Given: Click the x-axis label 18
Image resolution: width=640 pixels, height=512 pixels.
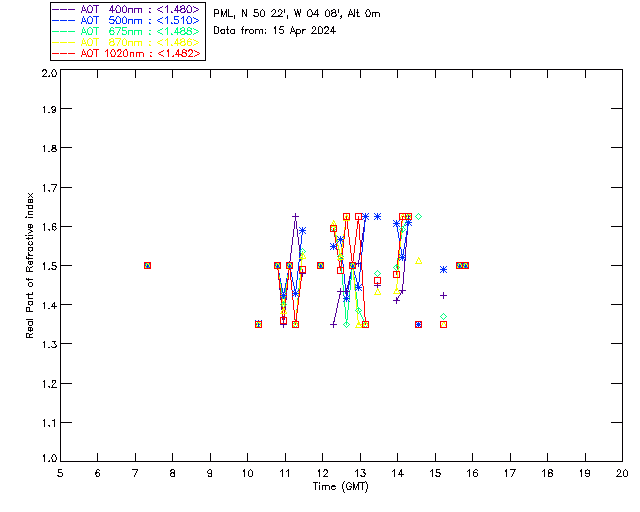Looking at the screenshot, I should point(547,473).
